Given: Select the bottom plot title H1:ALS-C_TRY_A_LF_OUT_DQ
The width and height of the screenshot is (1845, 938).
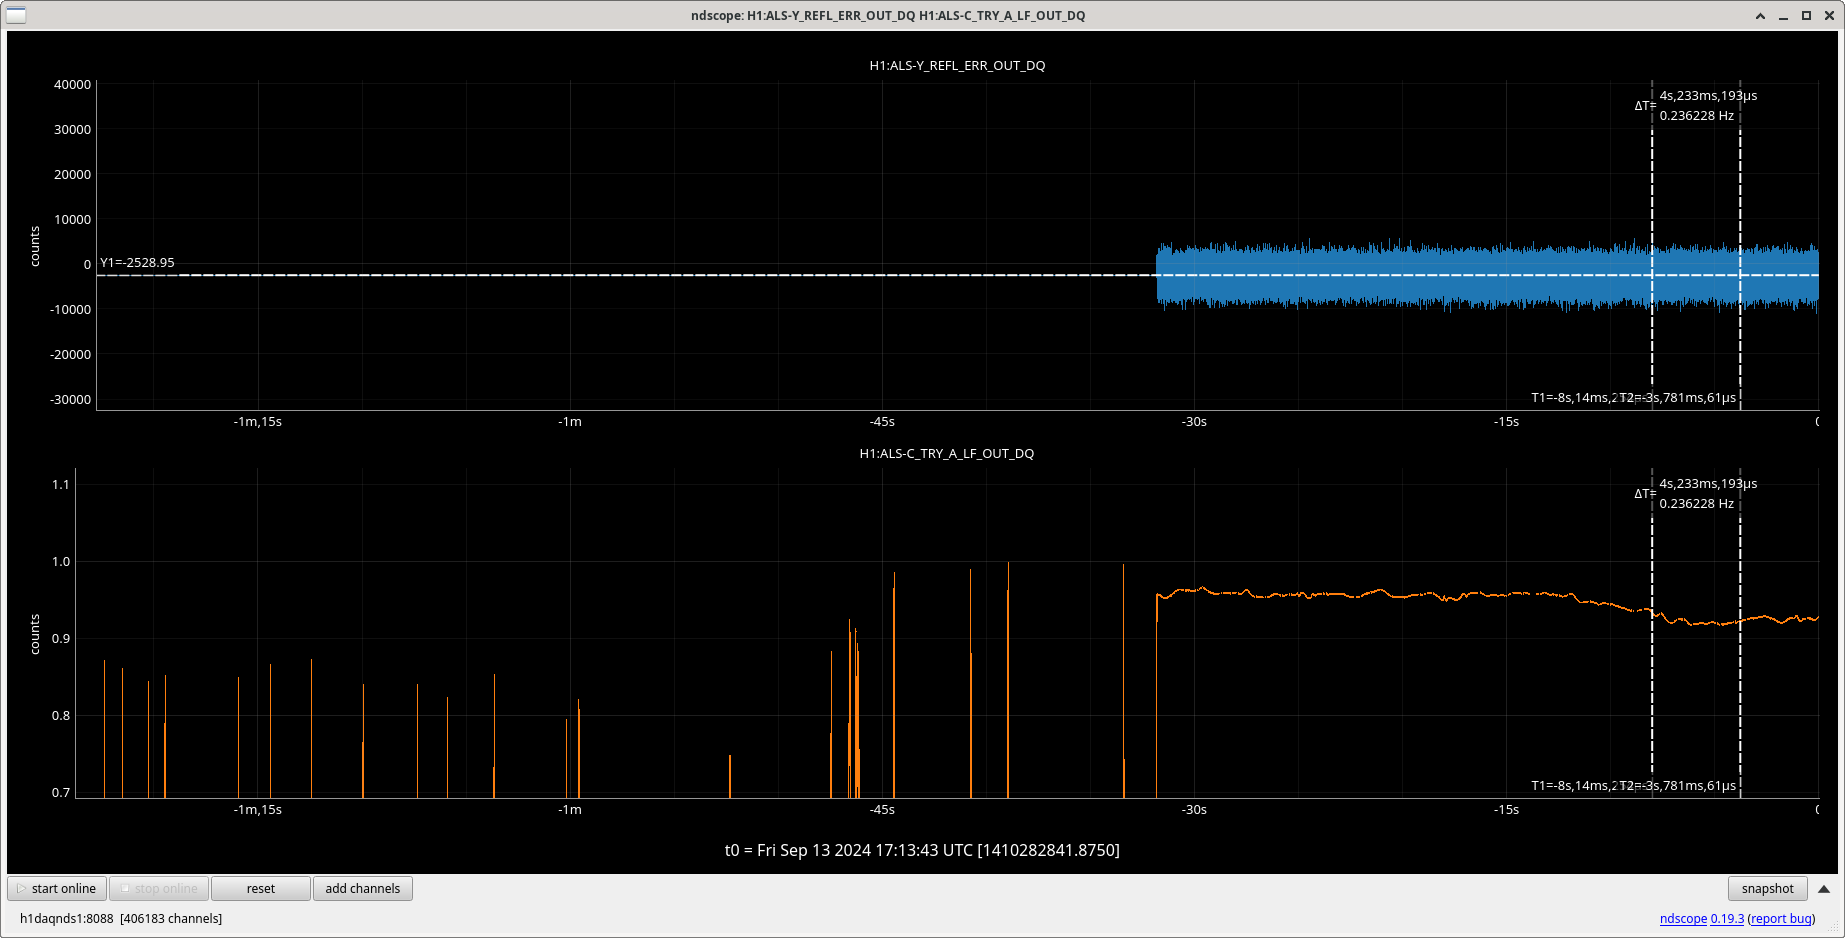Looking at the screenshot, I should pyautogui.click(x=947, y=453).
